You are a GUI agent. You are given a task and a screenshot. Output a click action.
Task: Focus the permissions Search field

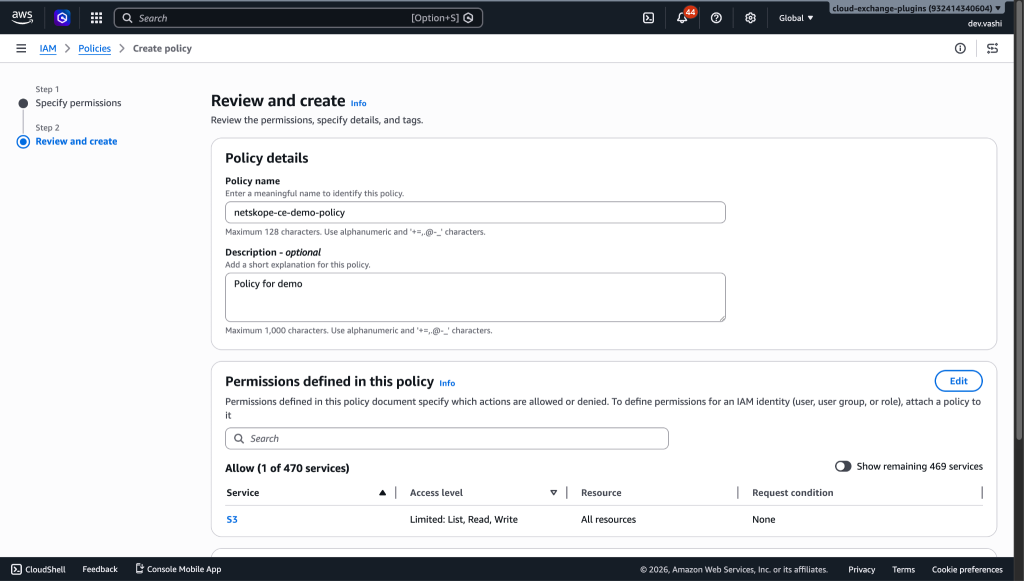coord(447,439)
